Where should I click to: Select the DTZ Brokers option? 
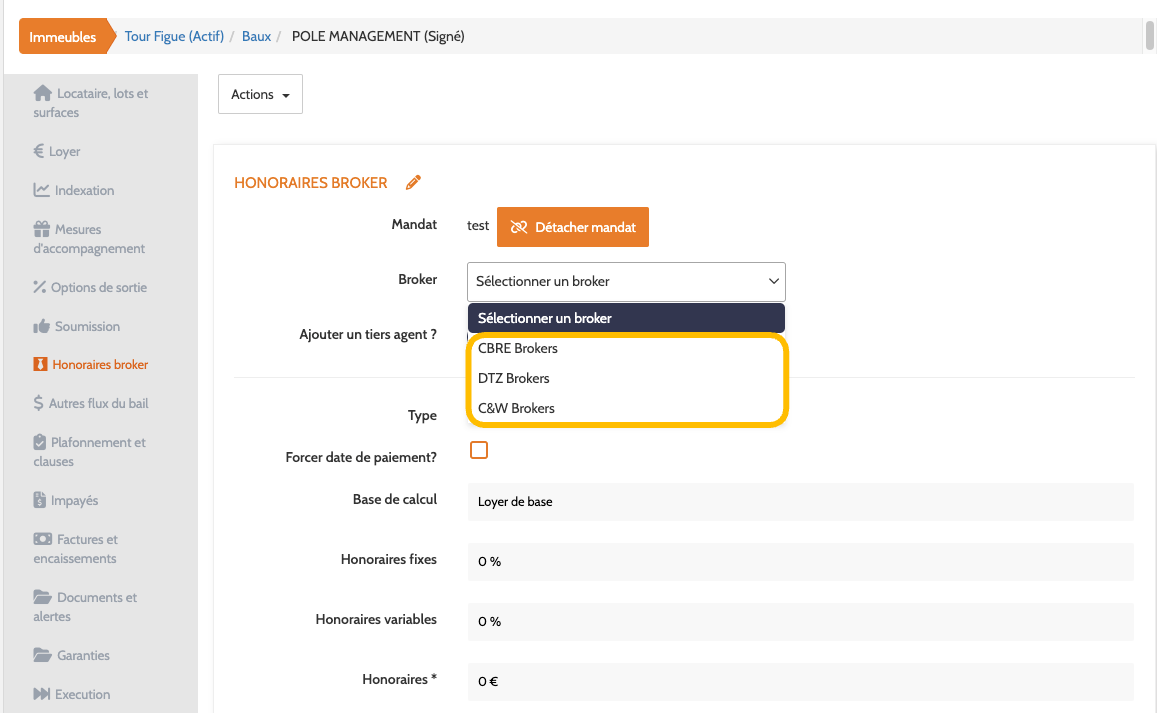(514, 378)
